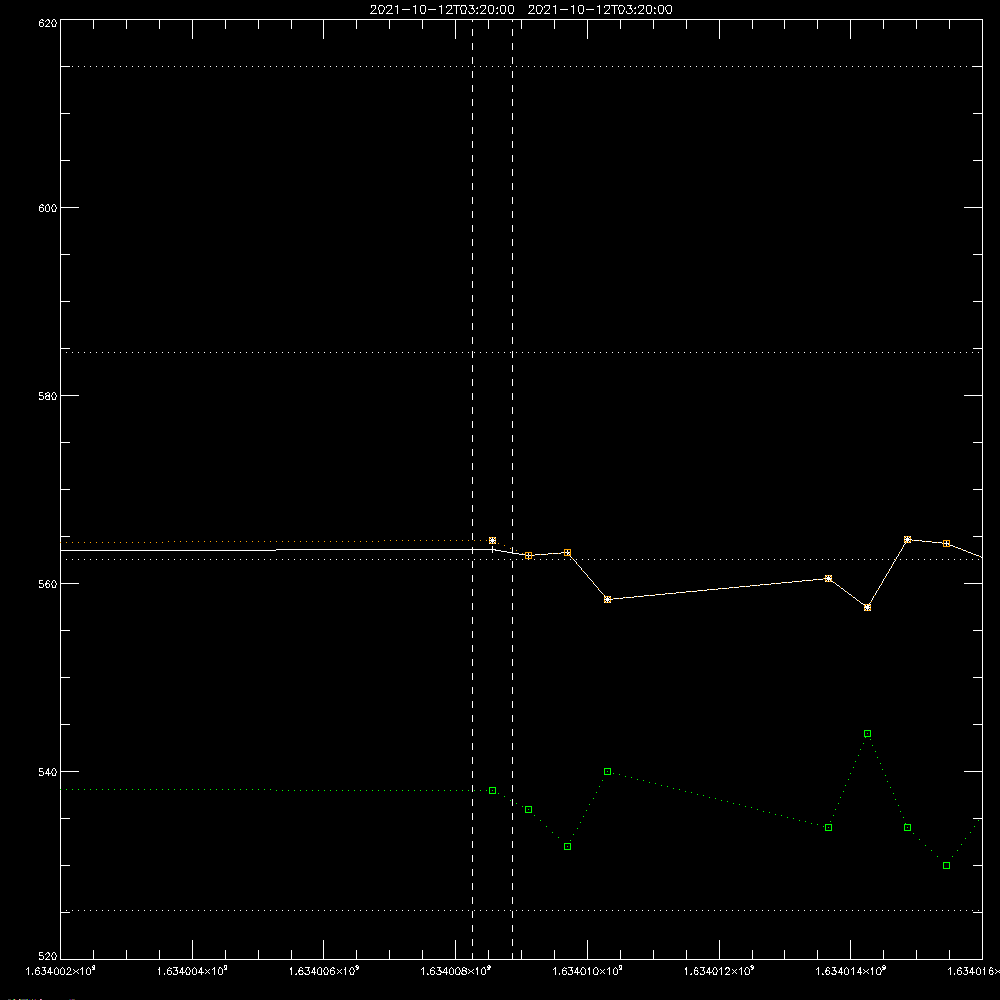Image resolution: width=1000 pixels, height=1000 pixels.
Task: Select the green data marker on the 540 level
Action: coord(607,772)
